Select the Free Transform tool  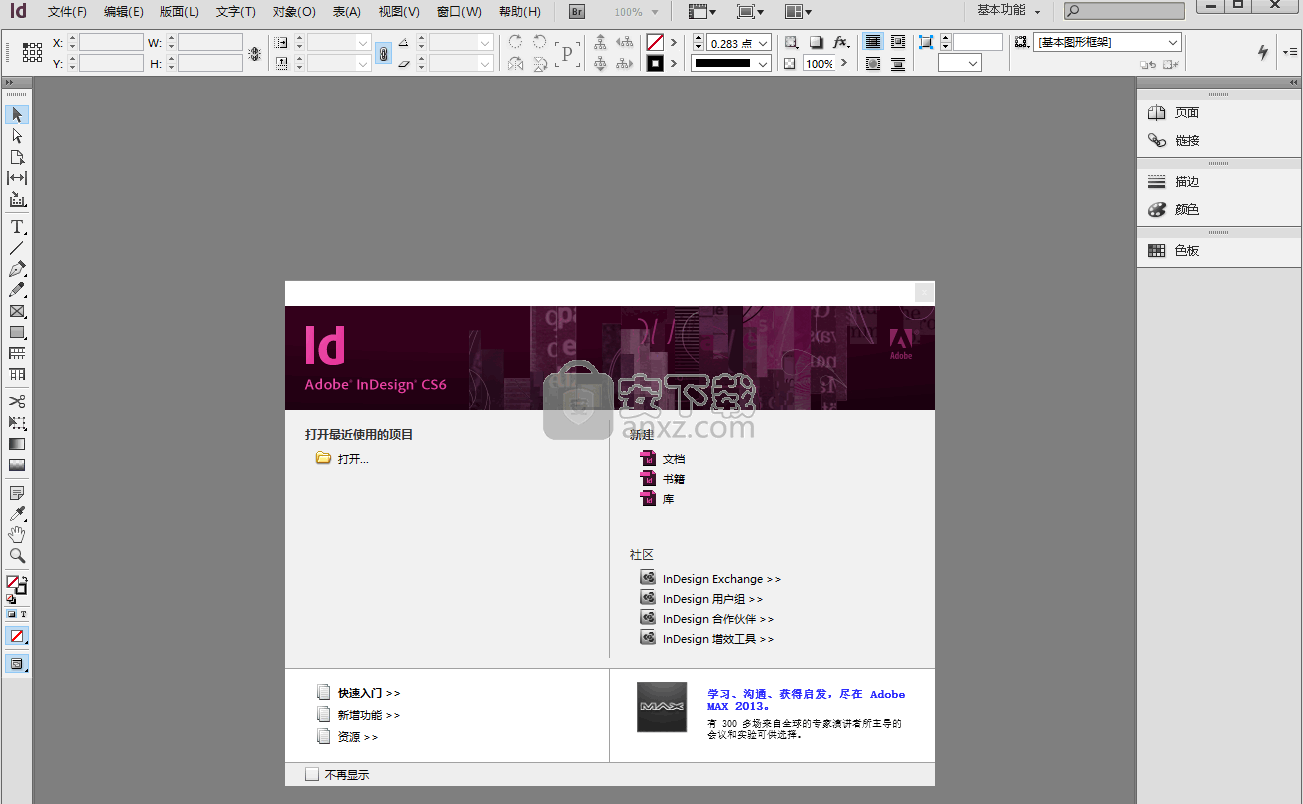17,423
